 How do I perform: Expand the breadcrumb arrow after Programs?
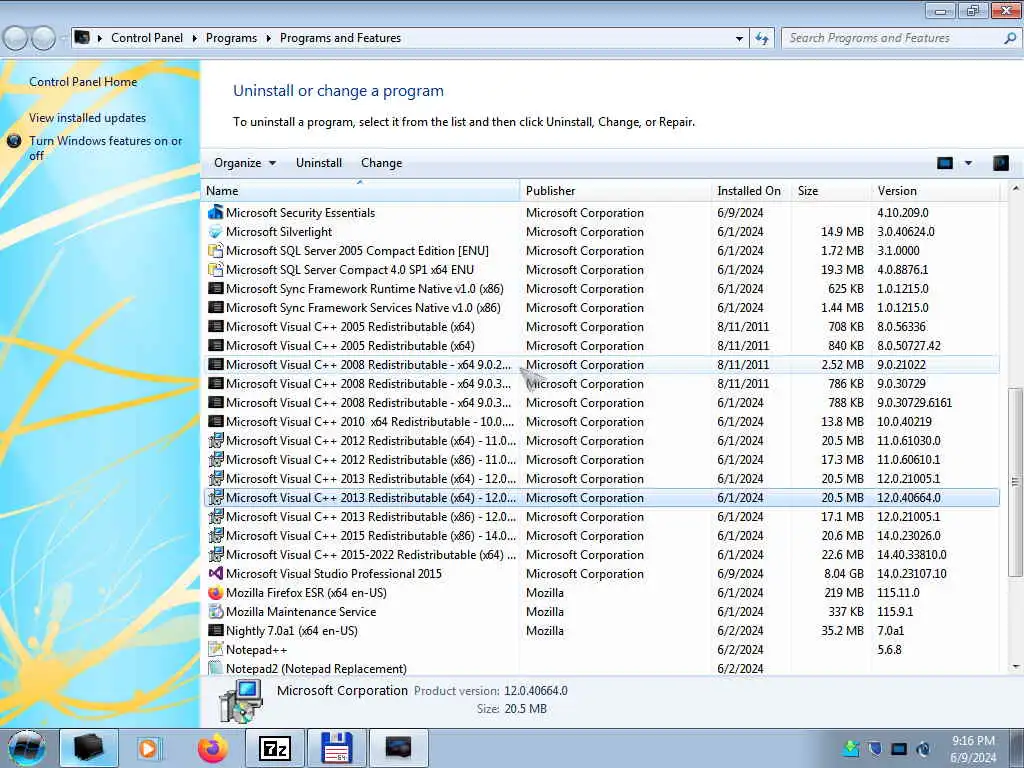268,38
